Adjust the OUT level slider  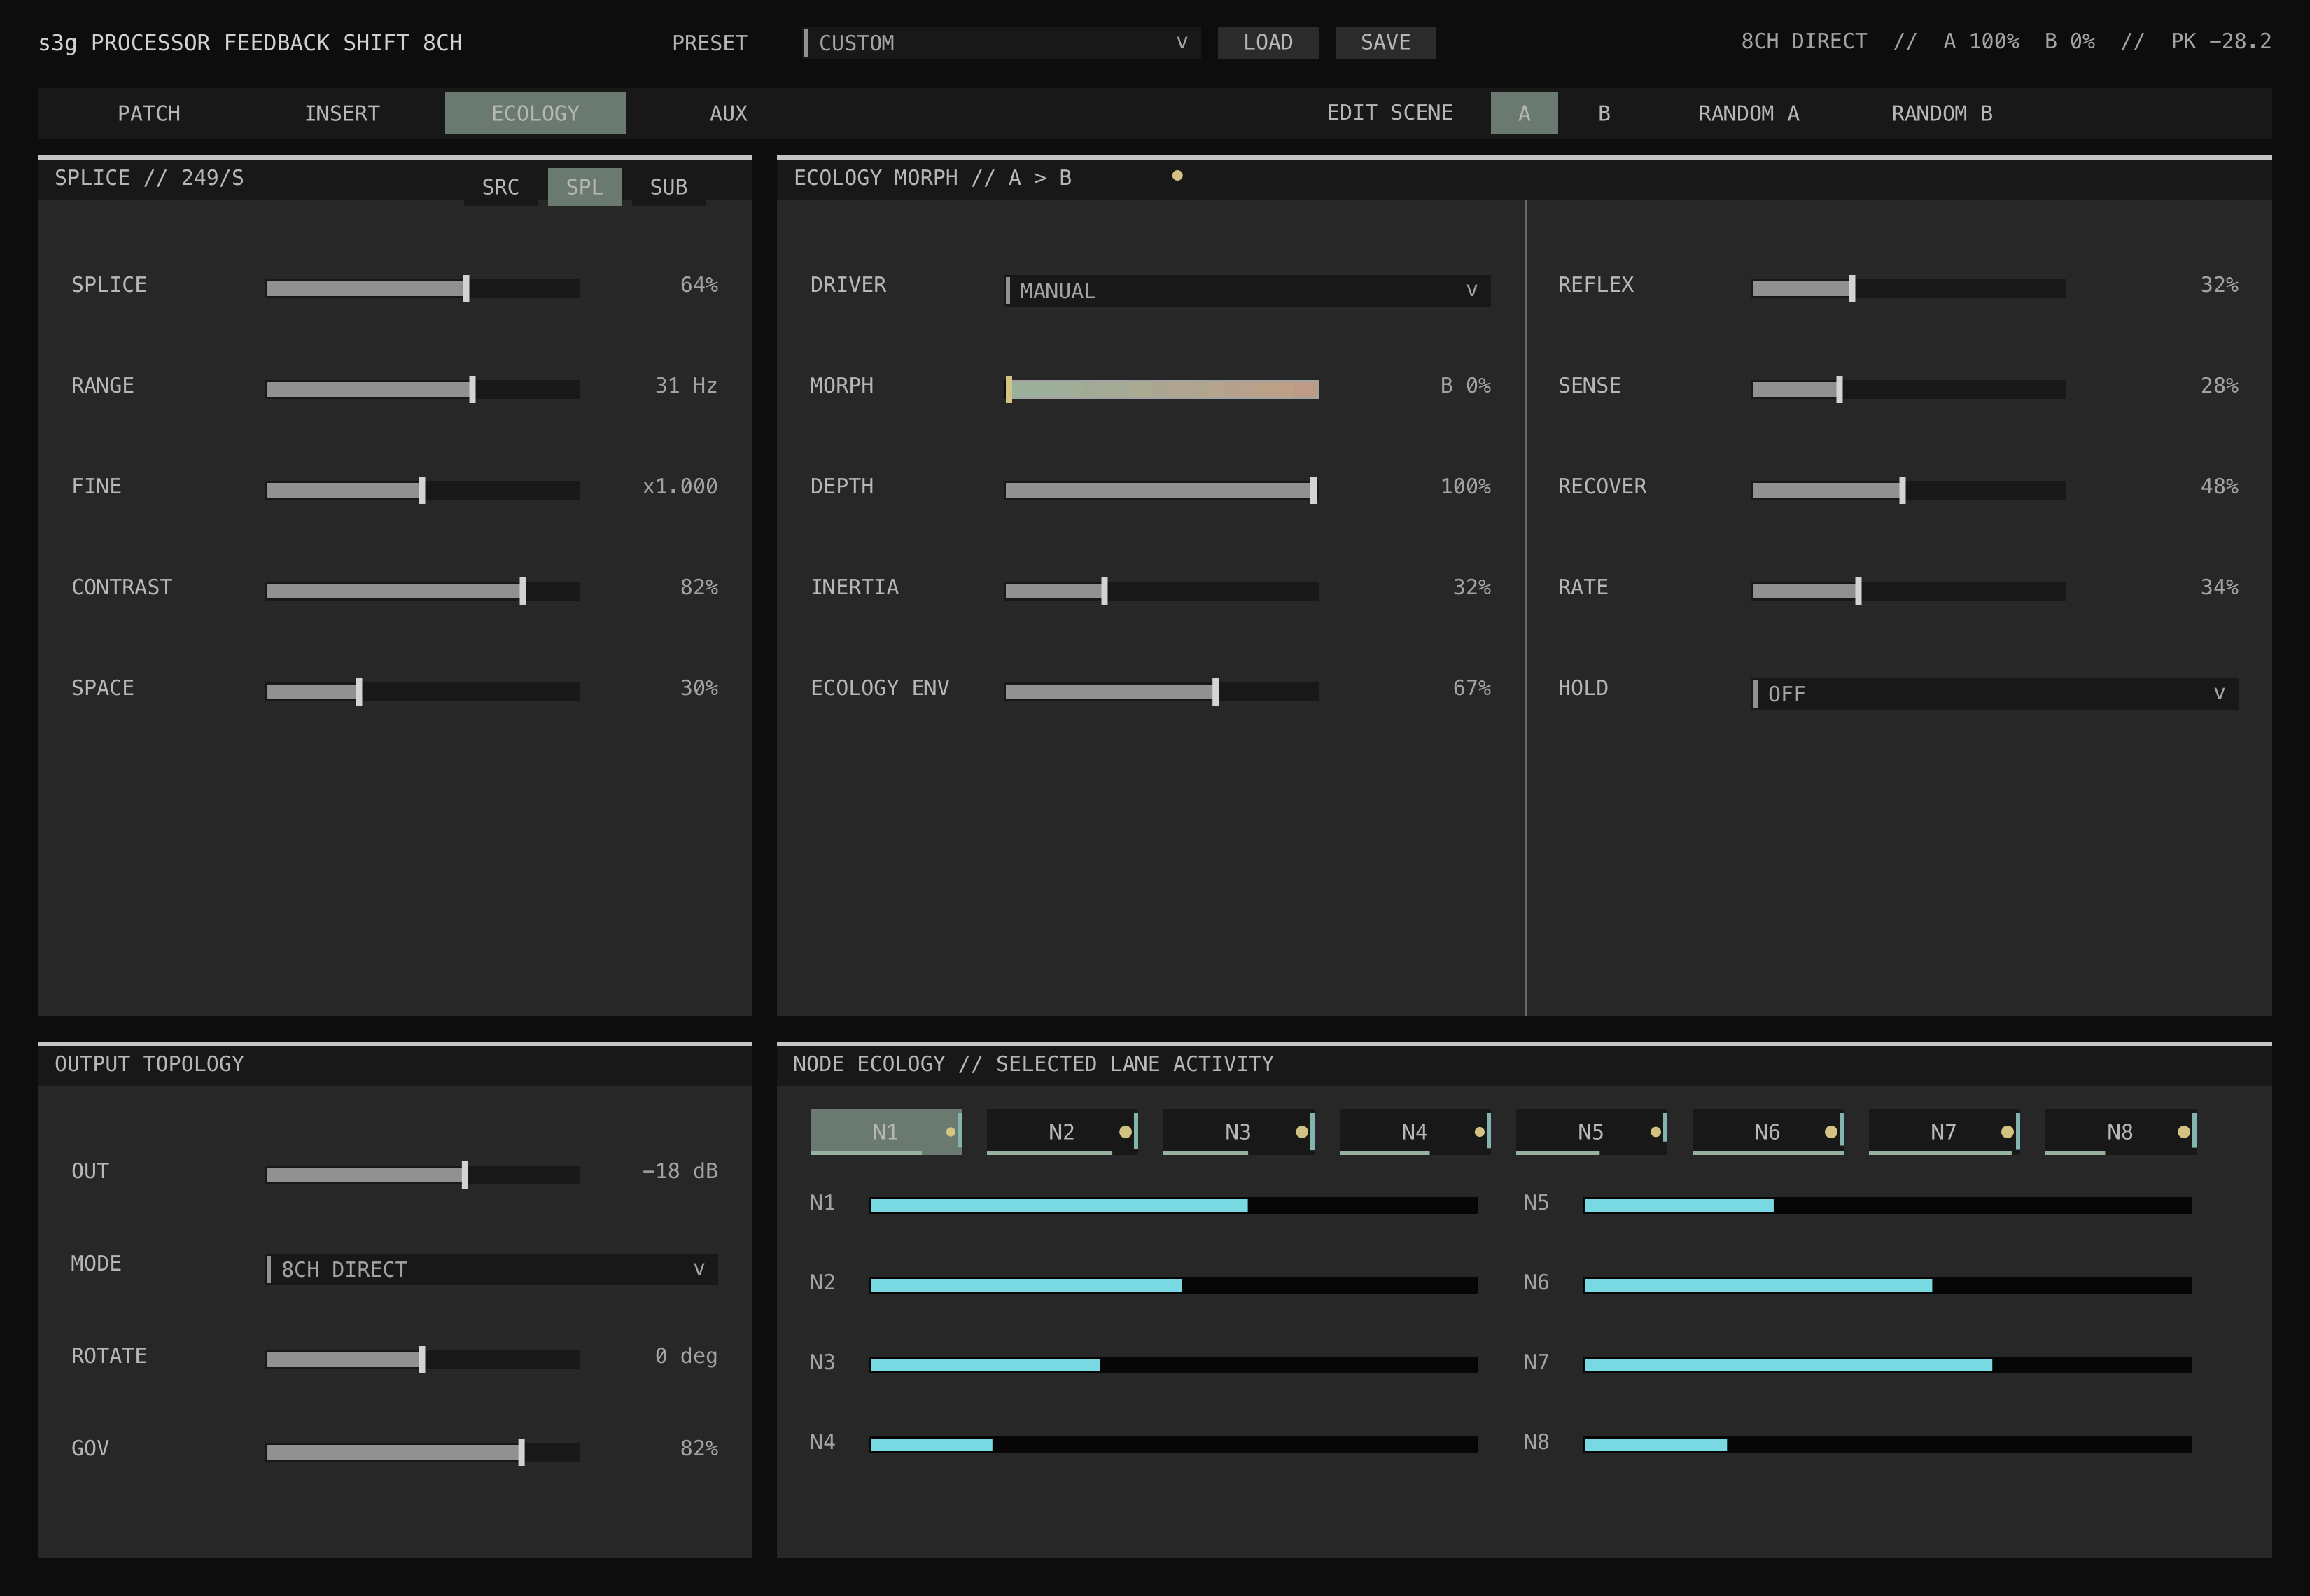pos(422,1175)
